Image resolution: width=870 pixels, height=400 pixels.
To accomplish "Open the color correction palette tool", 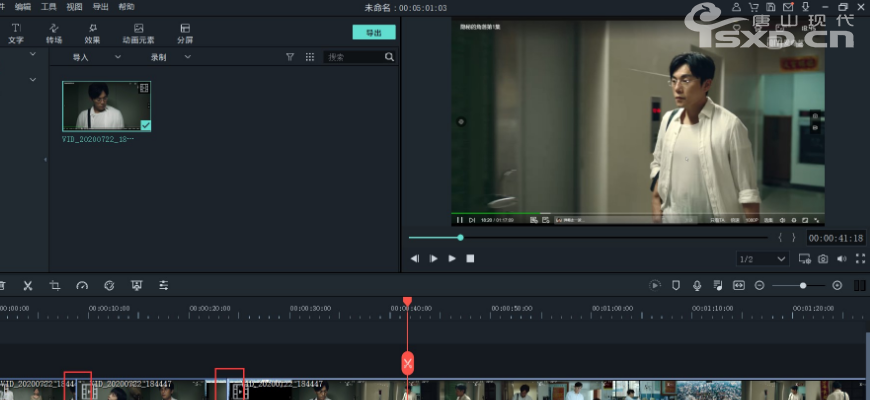I will [x=109, y=286].
